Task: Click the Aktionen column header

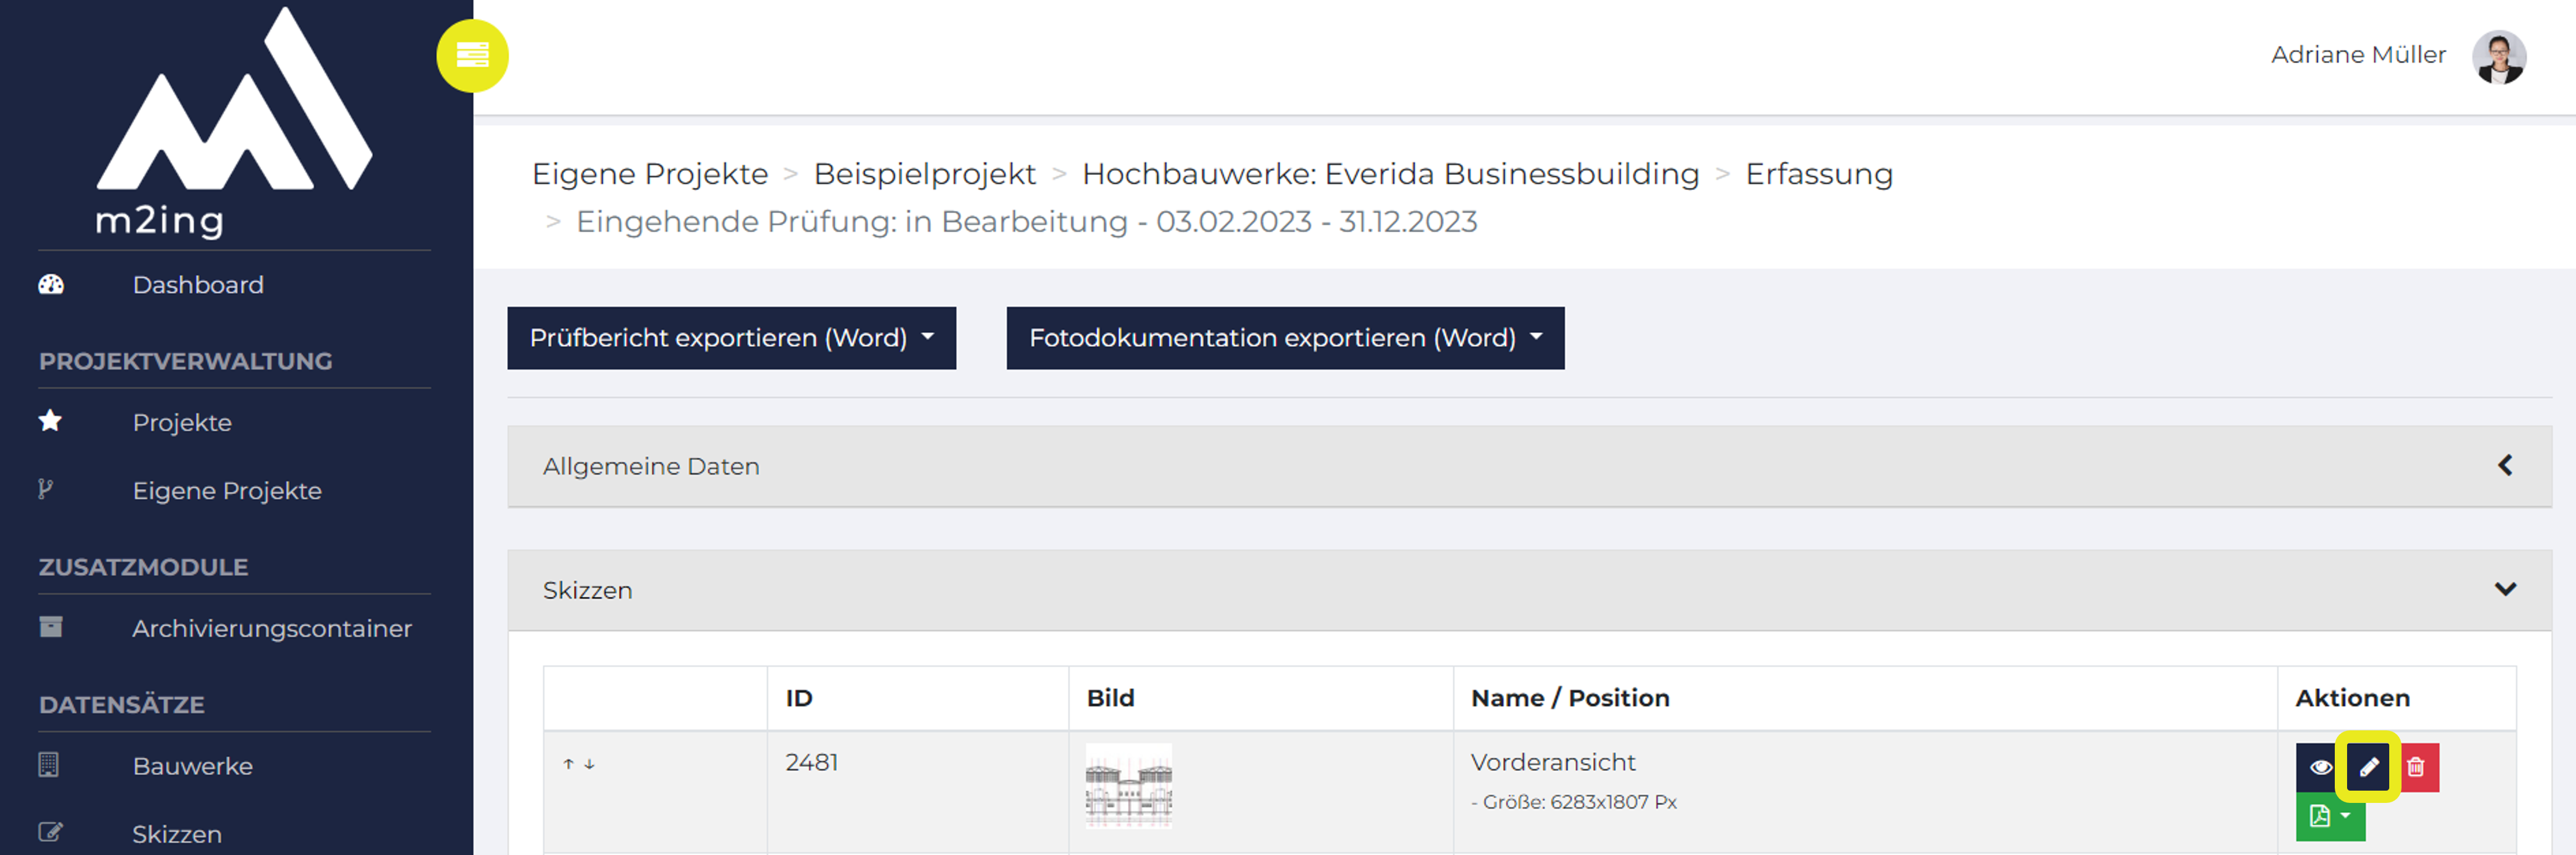Action: pos(2352,698)
